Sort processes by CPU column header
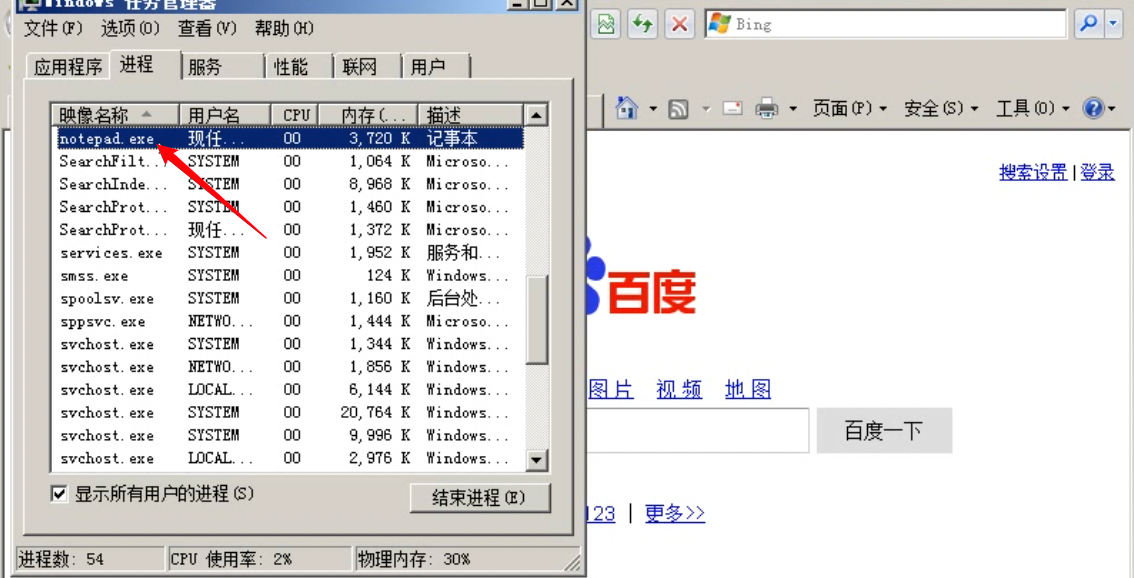 [296, 114]
